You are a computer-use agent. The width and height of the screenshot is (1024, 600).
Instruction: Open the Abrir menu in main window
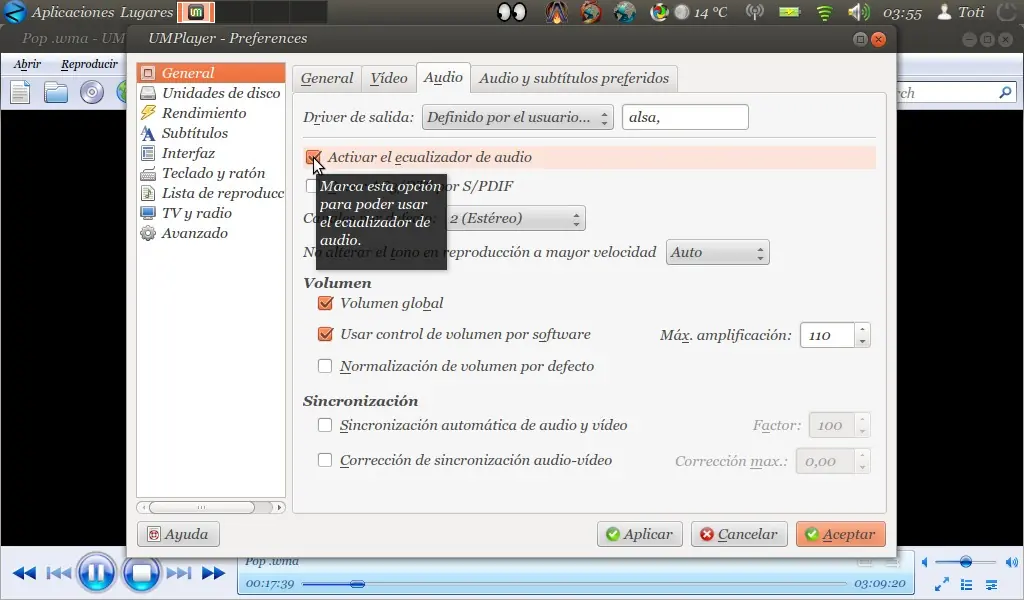click(x=27, y=64)
